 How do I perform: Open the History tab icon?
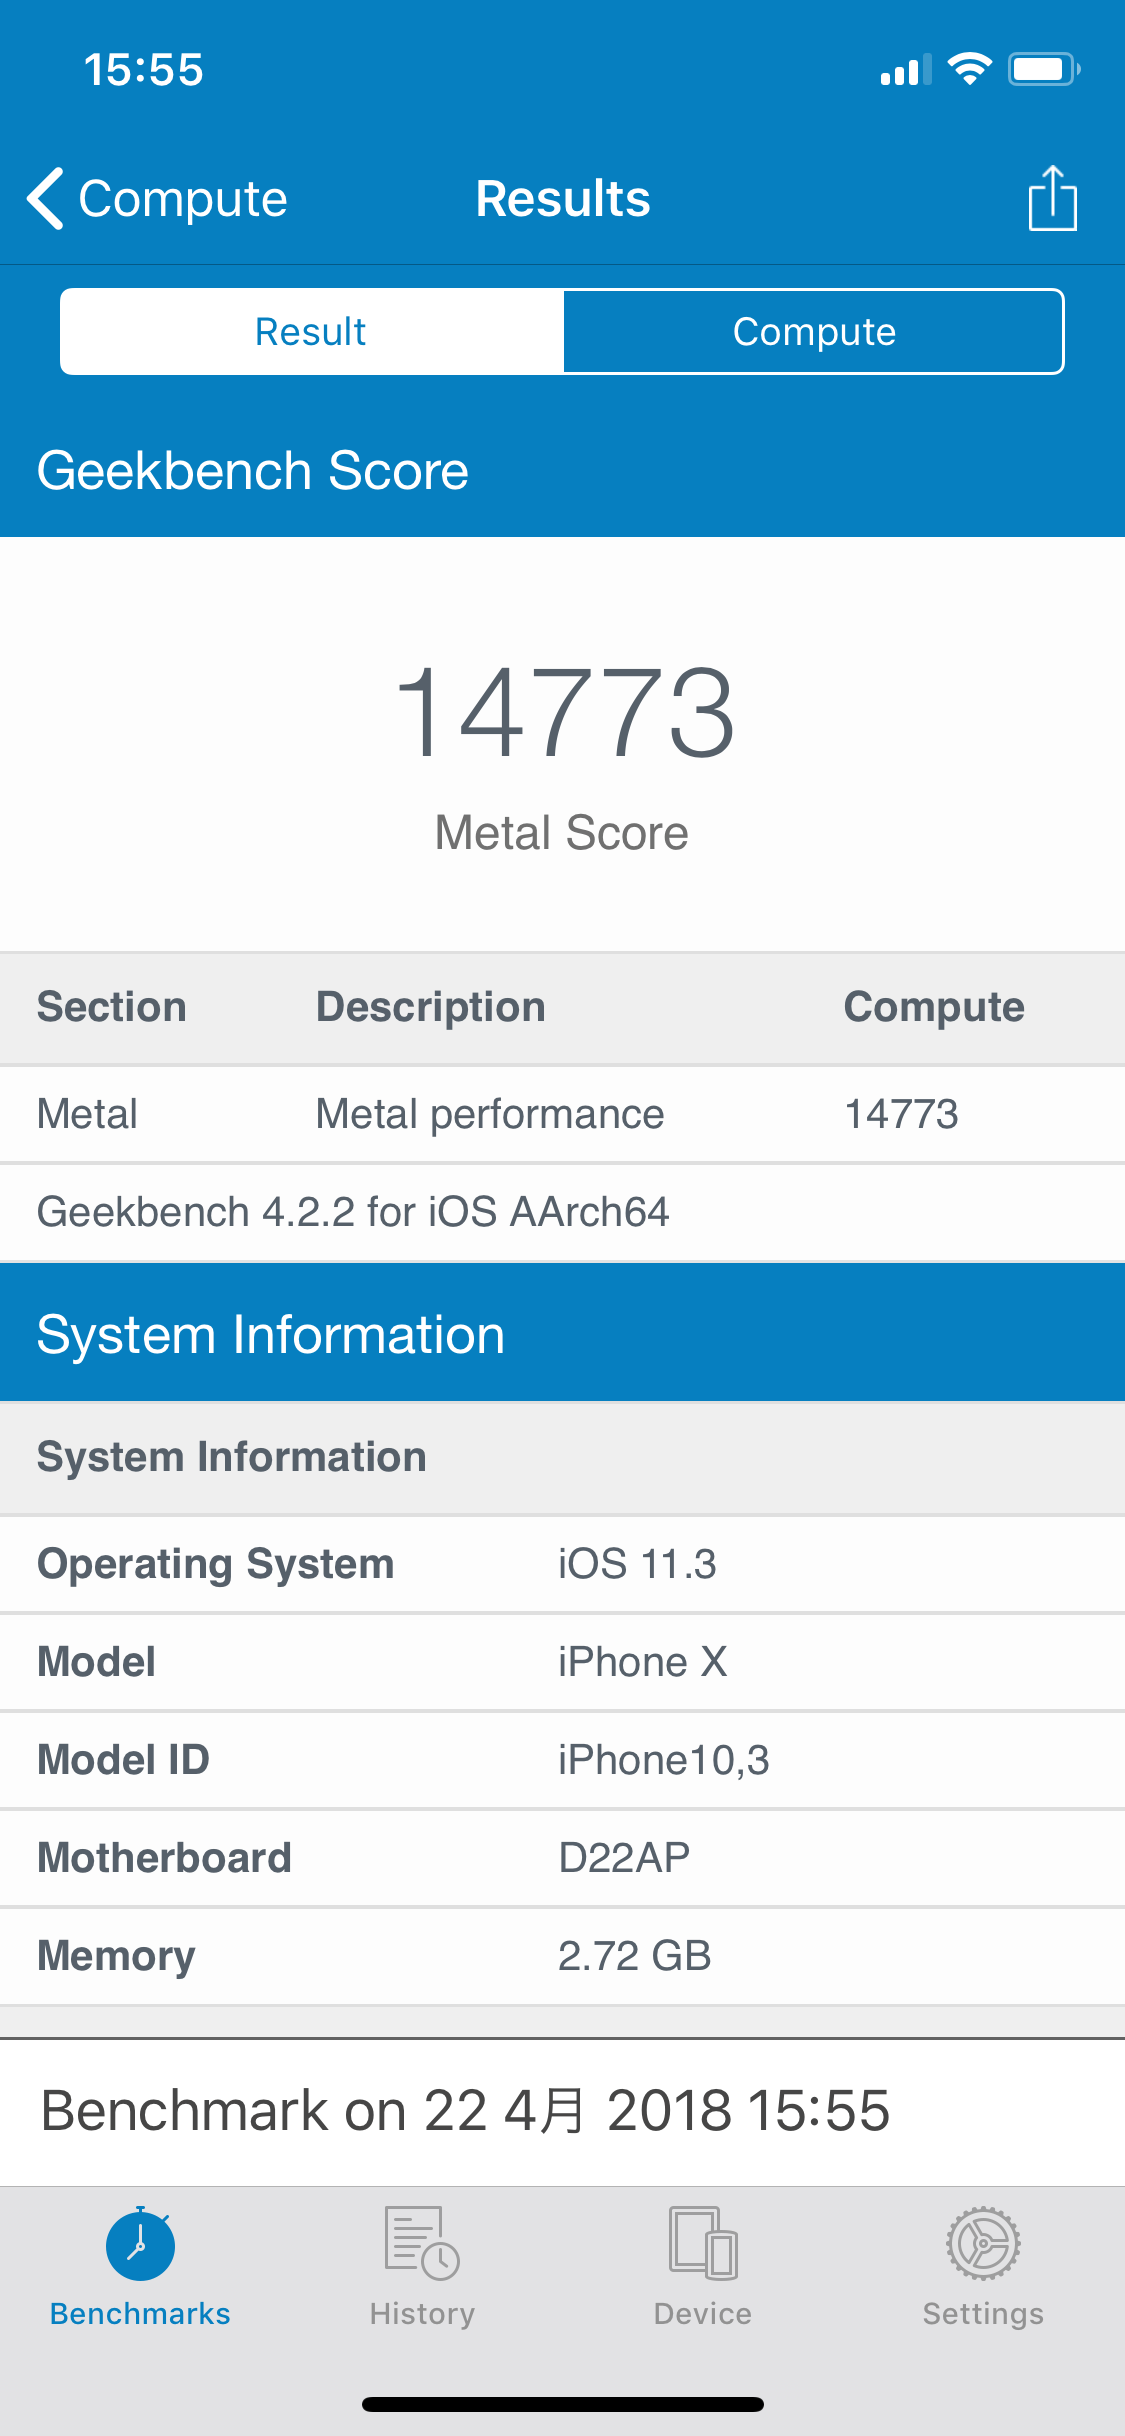point(421,2244)
